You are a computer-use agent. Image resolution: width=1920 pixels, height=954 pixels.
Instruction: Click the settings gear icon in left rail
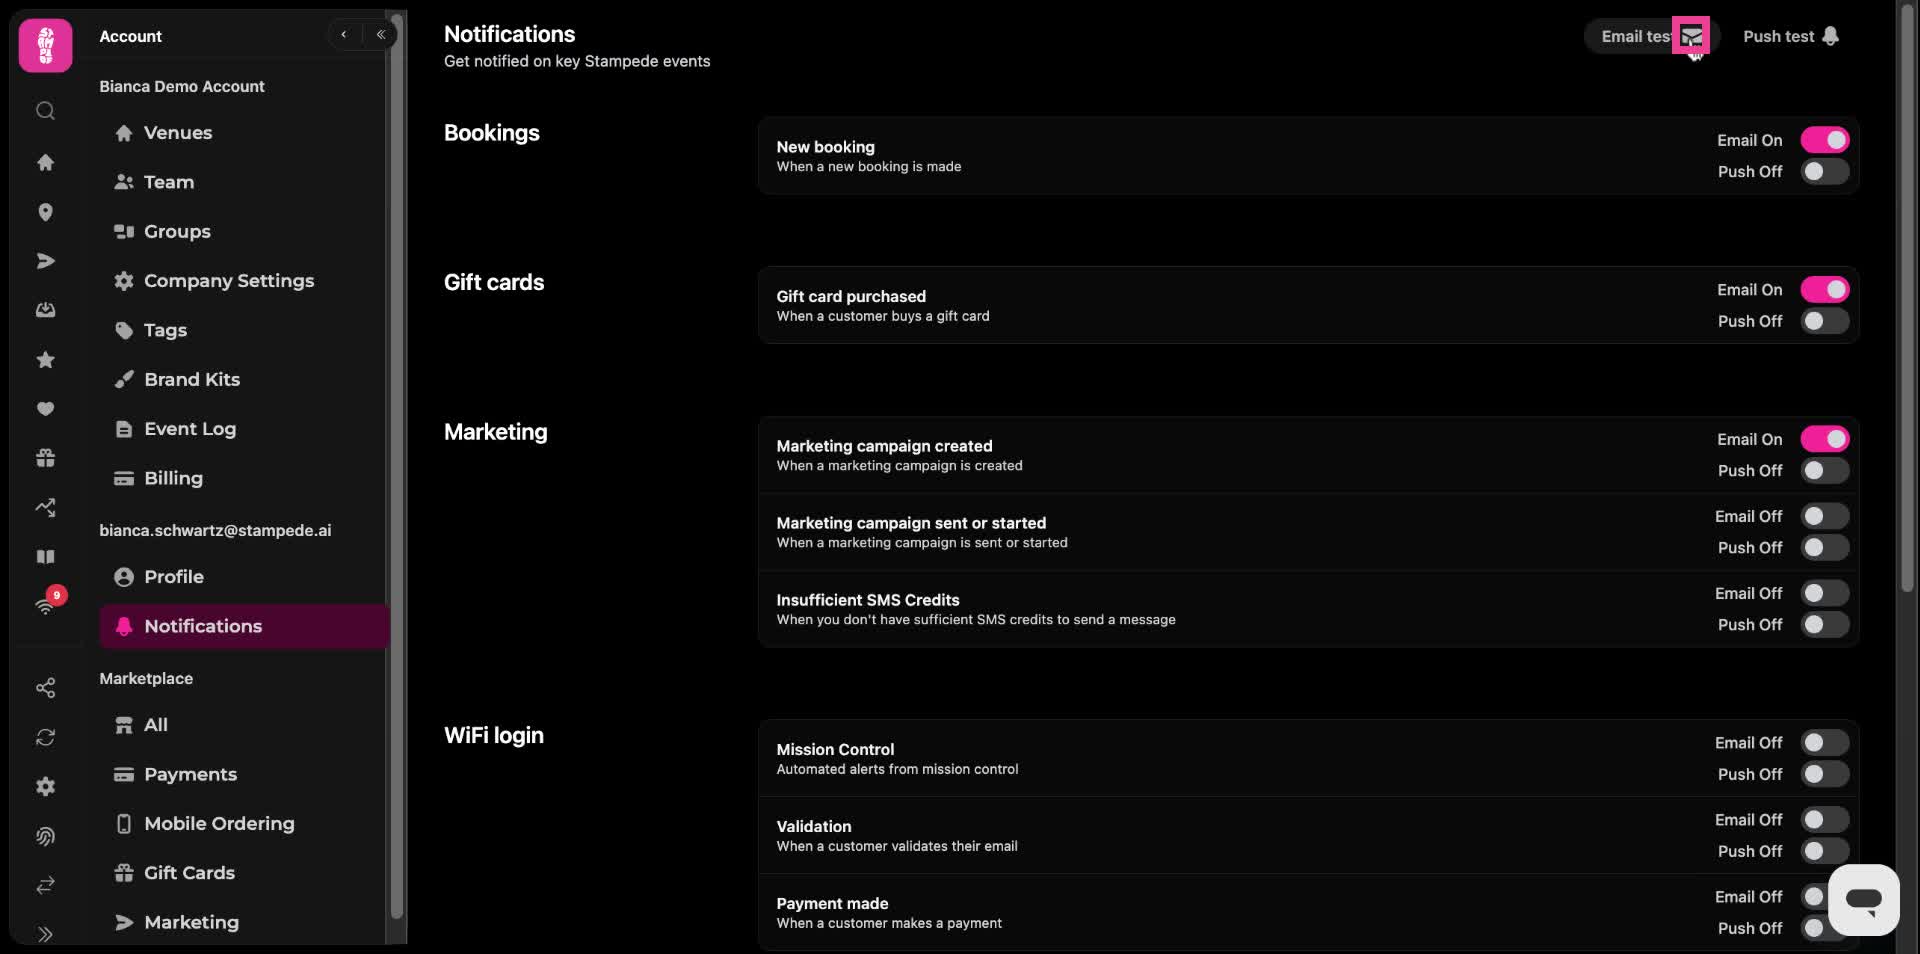coord(45,787)
